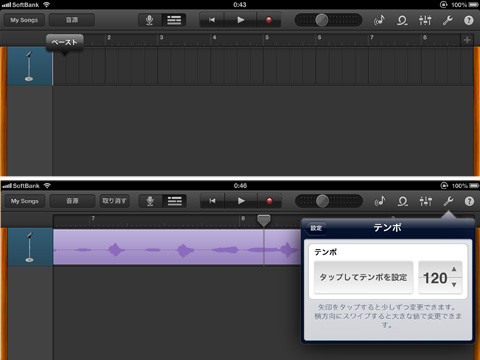Open loop browser in top toolbar

click(x=402, y=20)
